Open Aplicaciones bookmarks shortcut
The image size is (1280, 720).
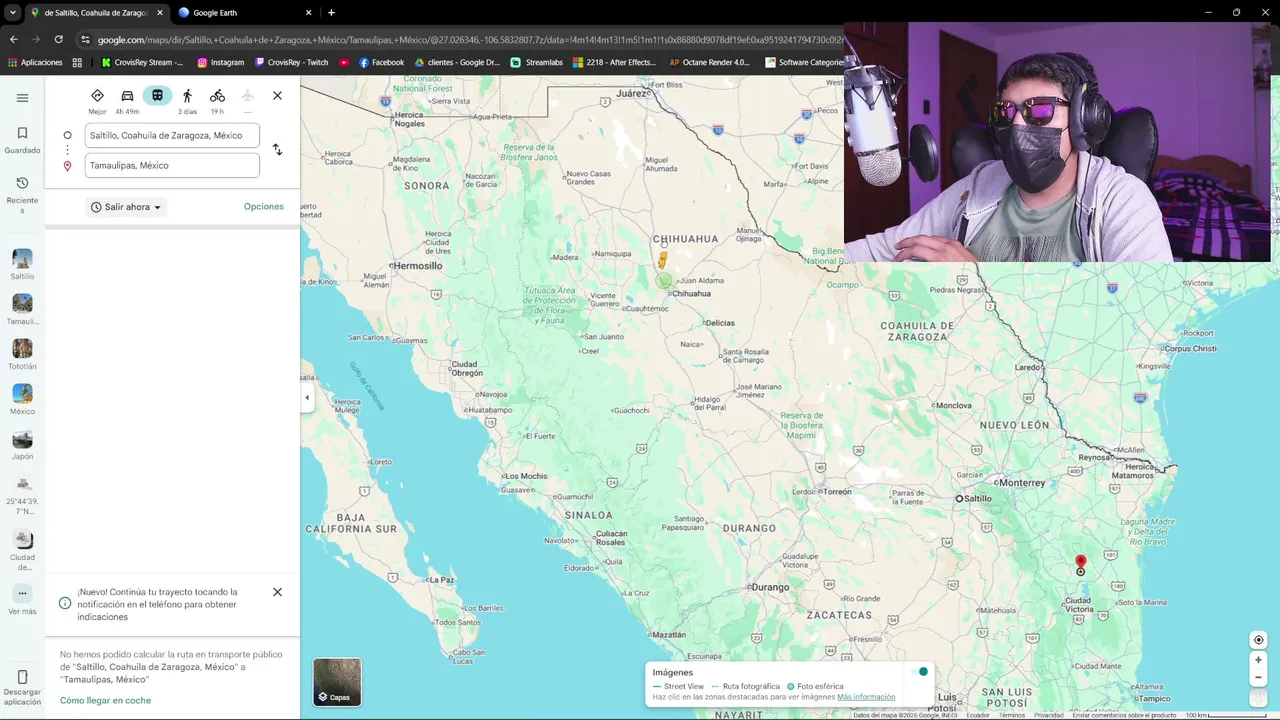coord(35,62)
